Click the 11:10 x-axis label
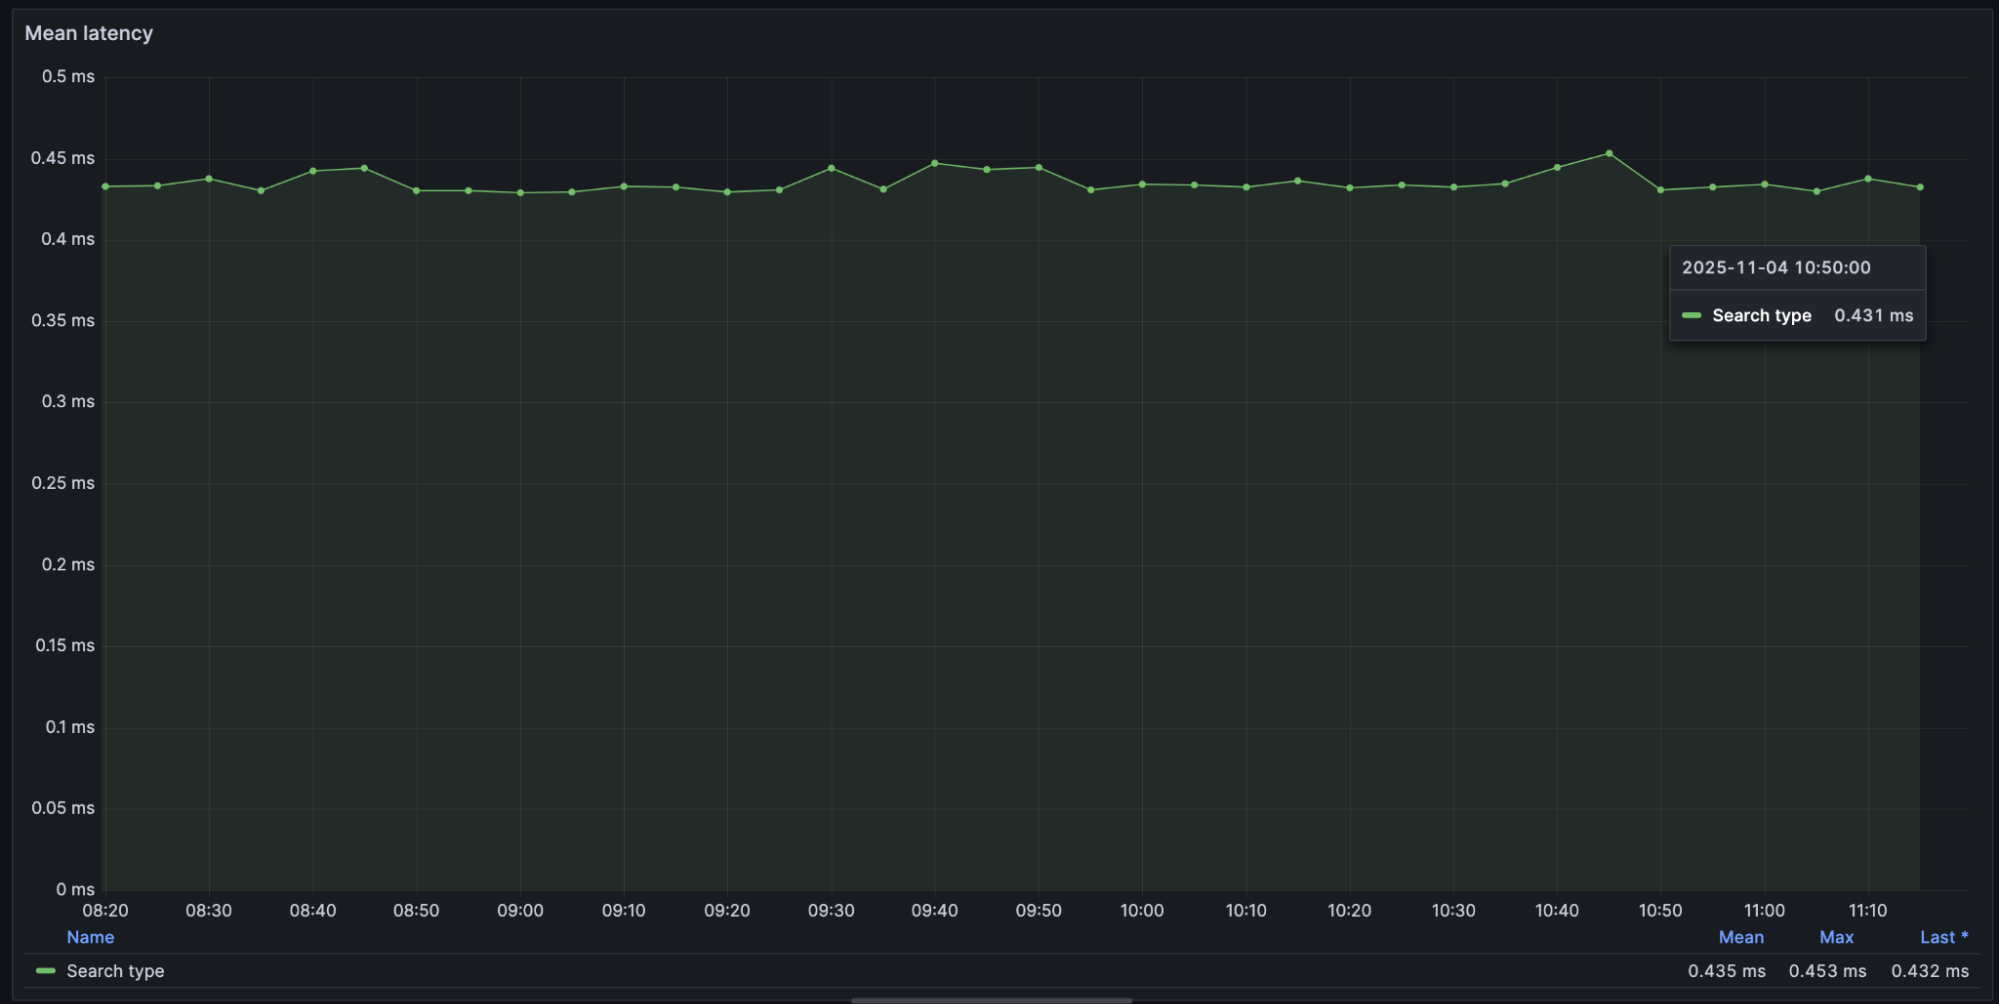This screenshot has height=1005, width=1999. tap(1869, 910)
